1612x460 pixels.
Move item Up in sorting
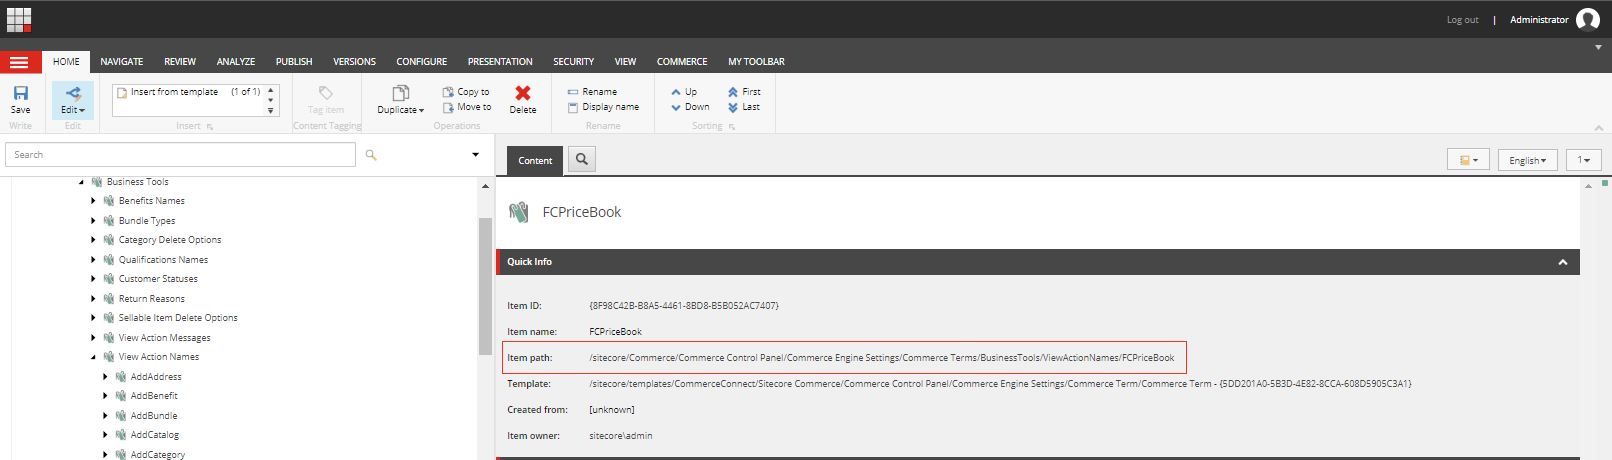click(684, 92)
